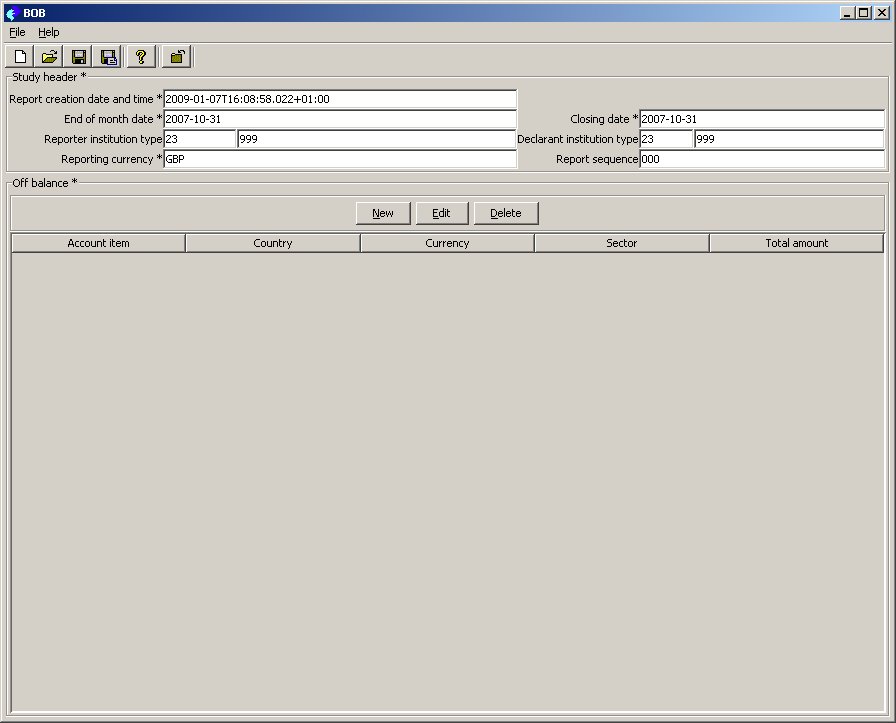Click the New document toolbar icon

pyautogui.click(x=20, y=57)
